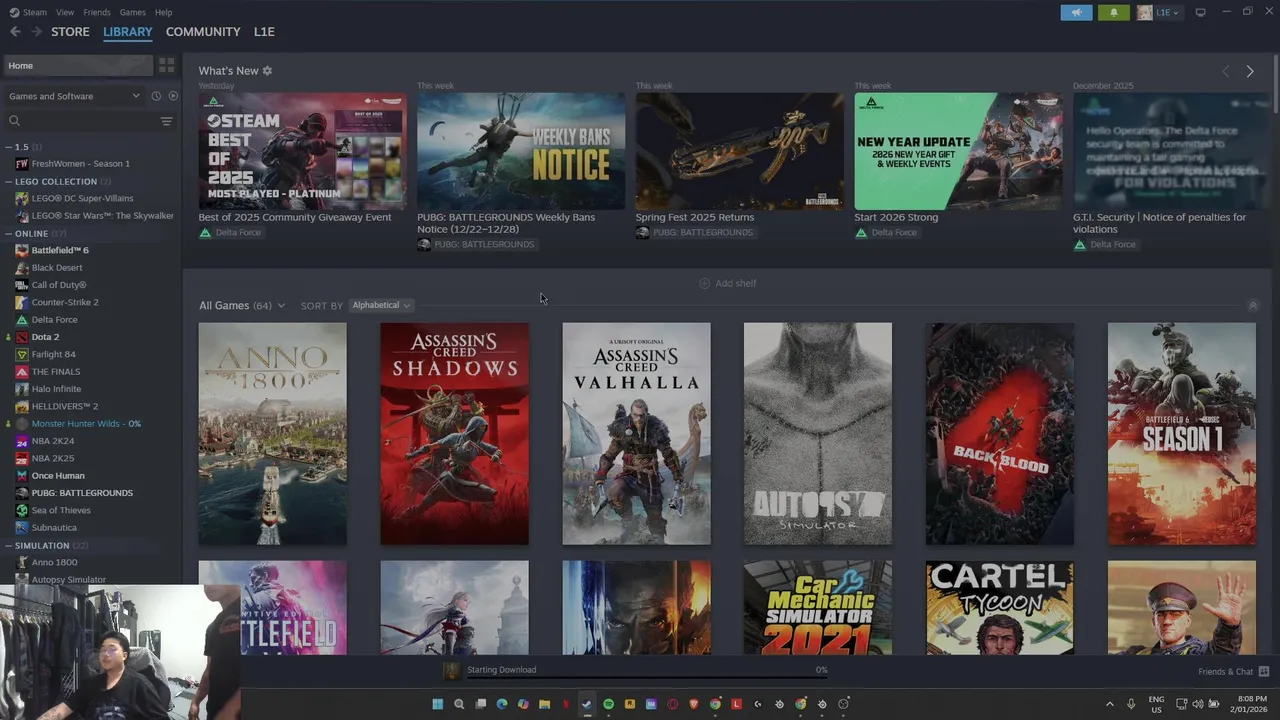Collapse the All Games shelf chevron

click(x=1252, y=305)
